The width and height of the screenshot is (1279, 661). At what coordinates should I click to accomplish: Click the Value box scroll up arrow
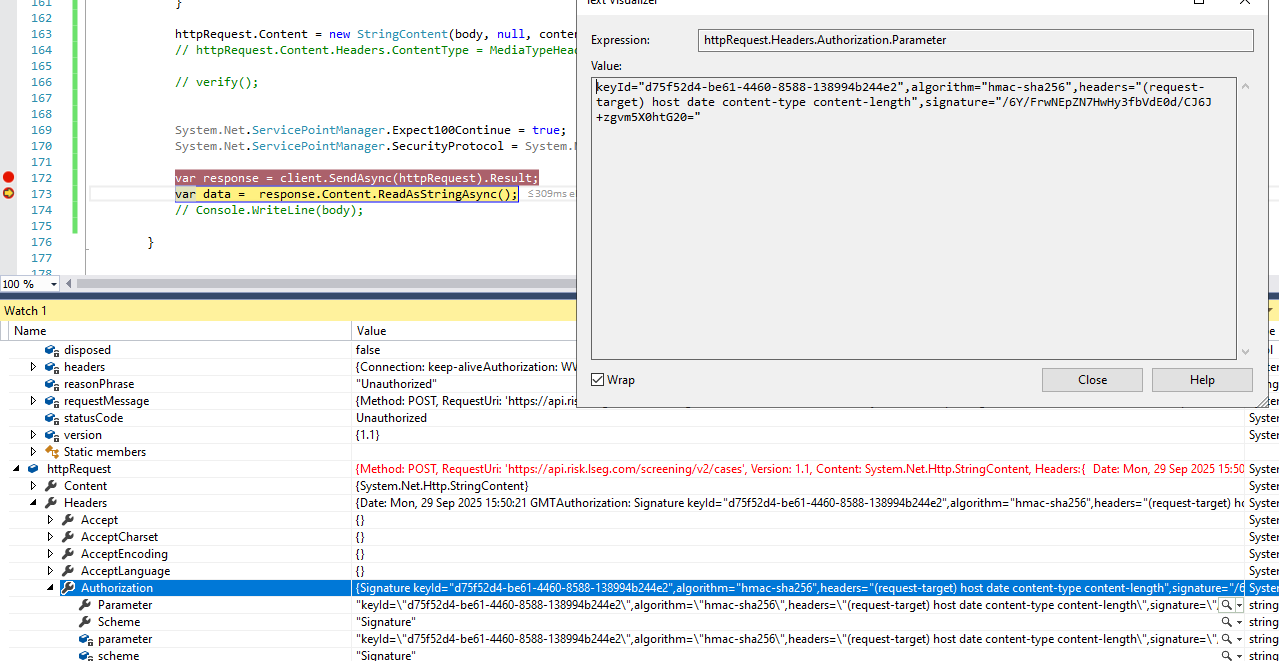(1245, 85)
